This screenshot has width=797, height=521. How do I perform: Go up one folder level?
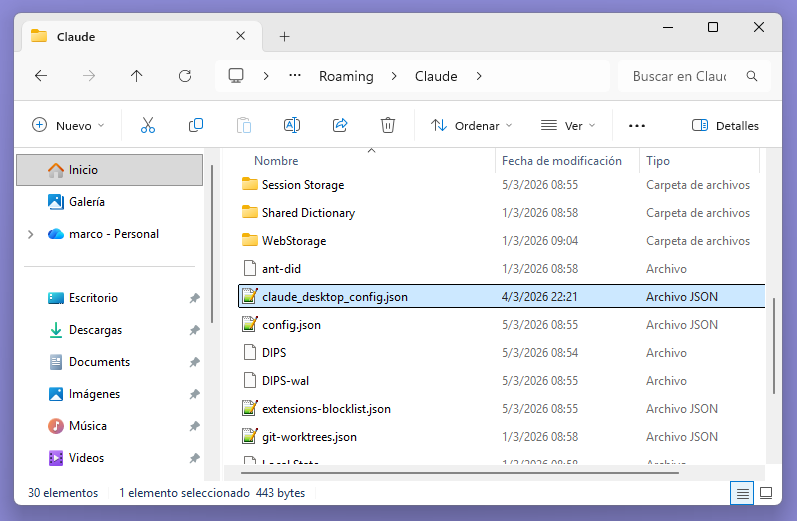tap(137, 76)
